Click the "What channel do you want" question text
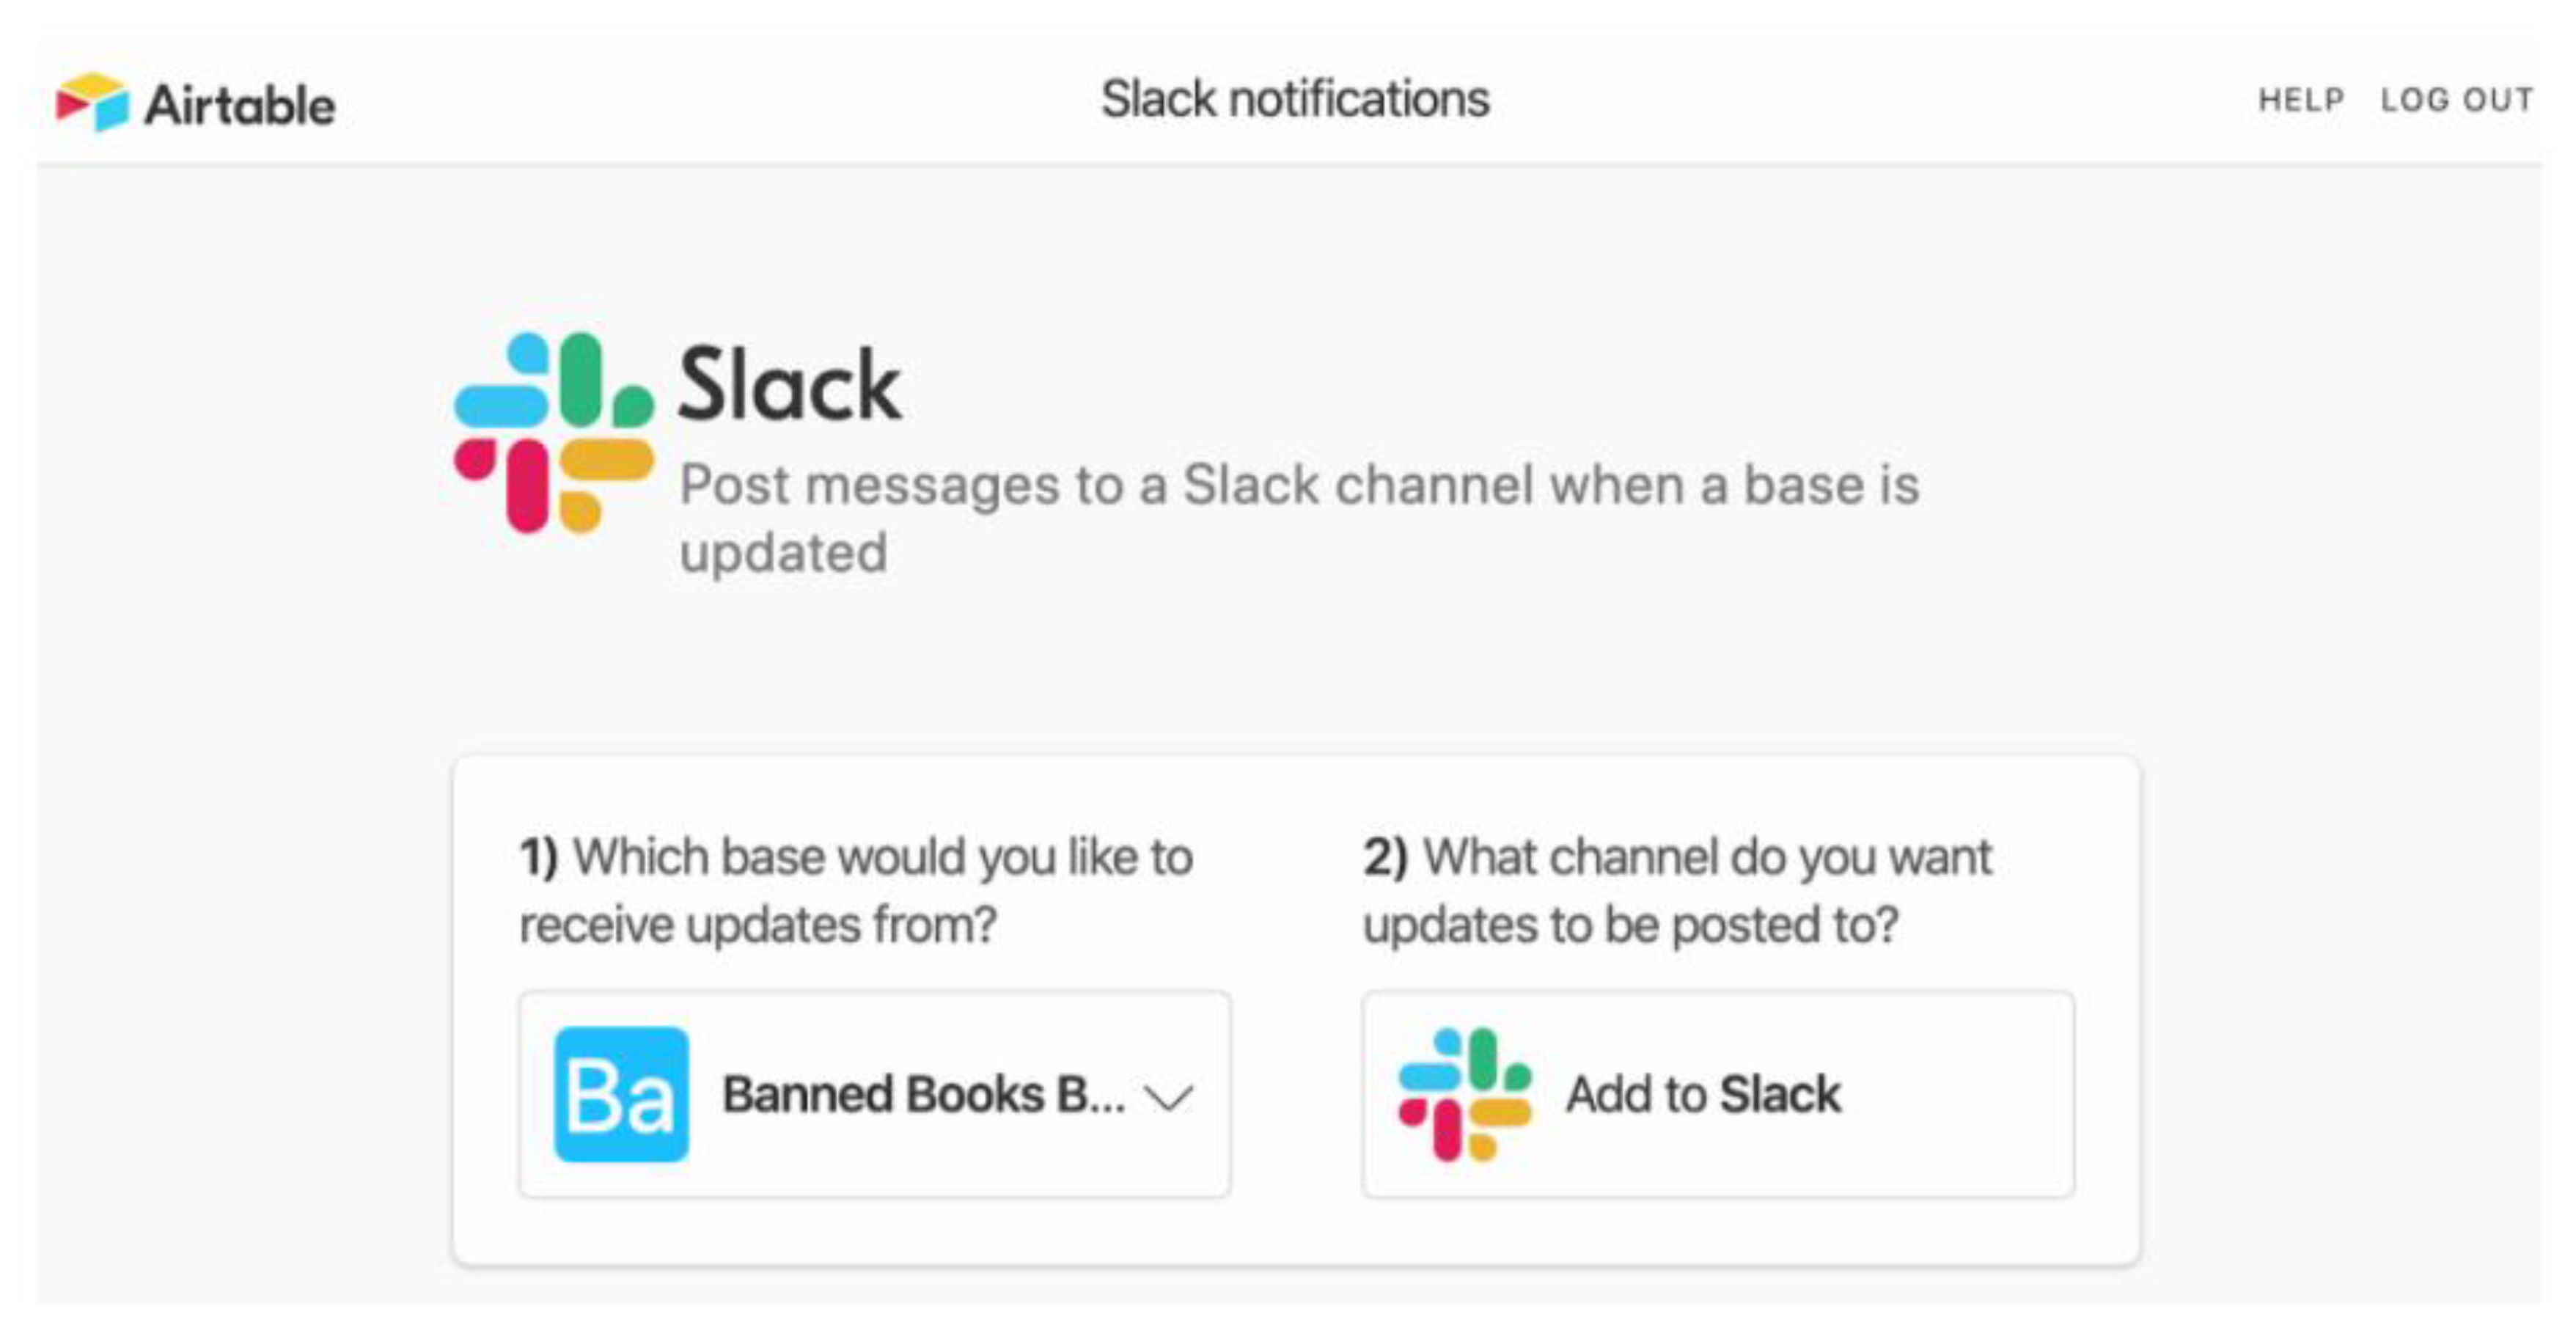The width and height of the screenshot is (2576, 1339). coord(1707,857)
